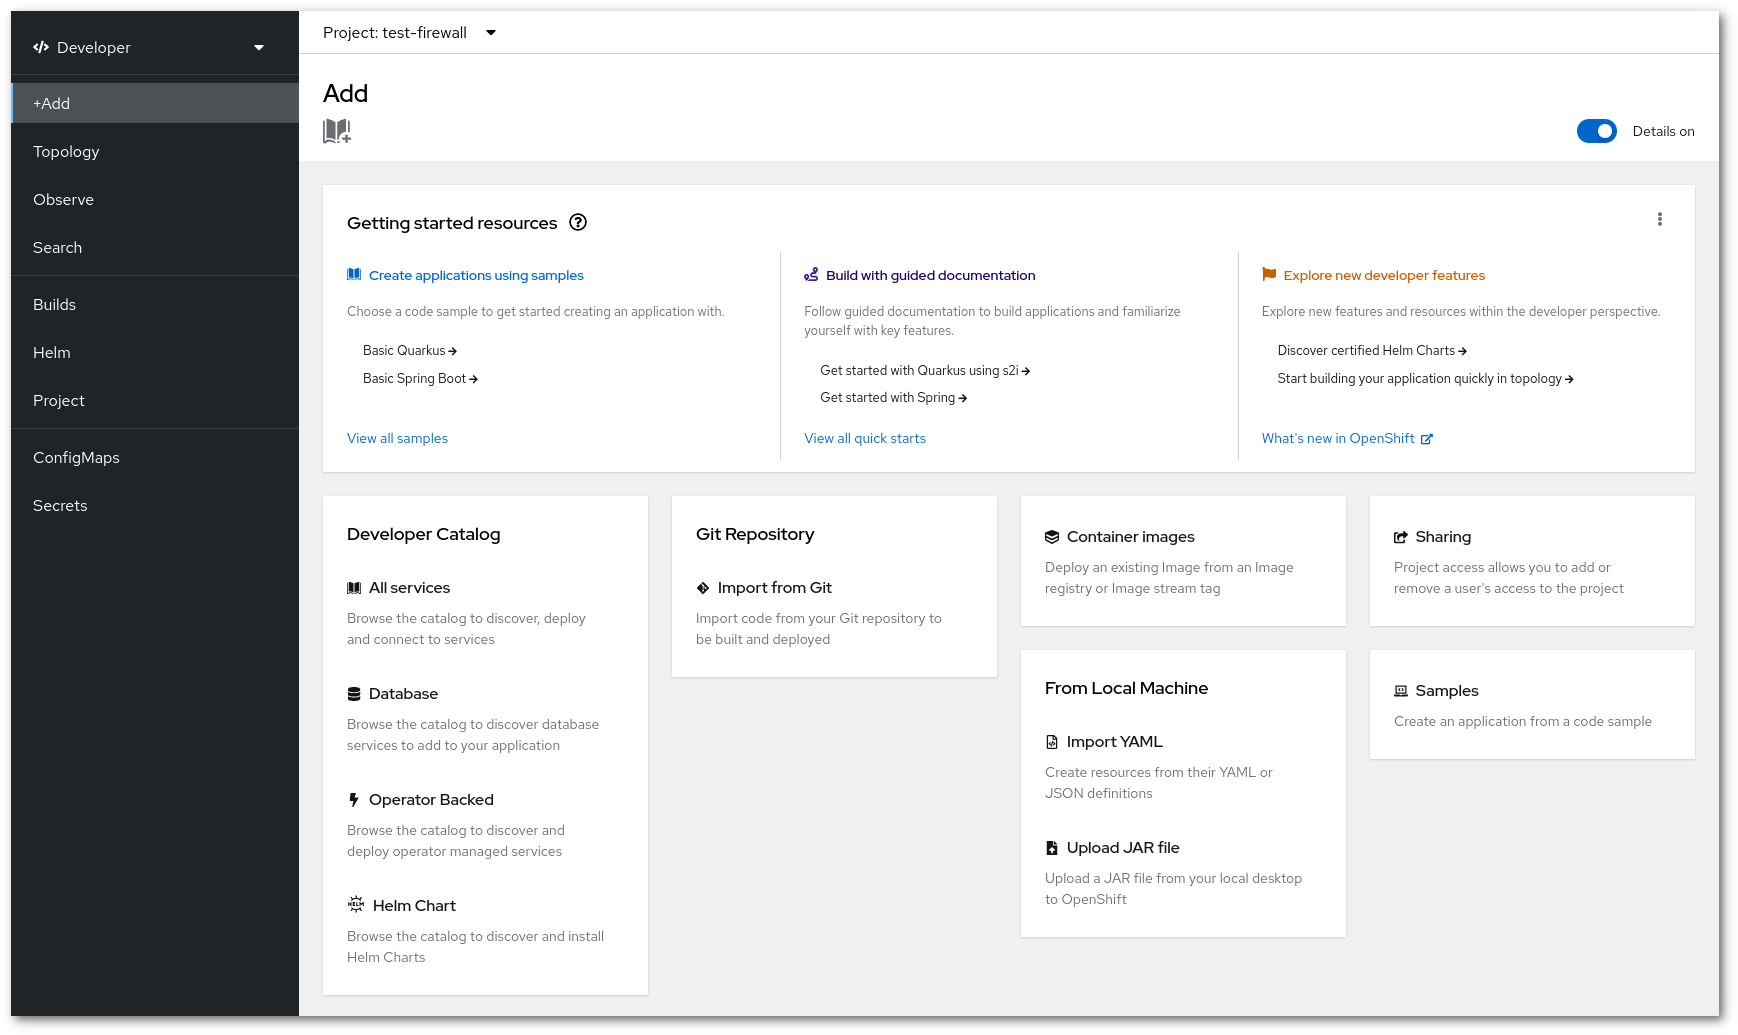This screenshot has height=1035, width=1738.
Task: Open Discover certified Helm Charts link
Action: [1372, 351]
